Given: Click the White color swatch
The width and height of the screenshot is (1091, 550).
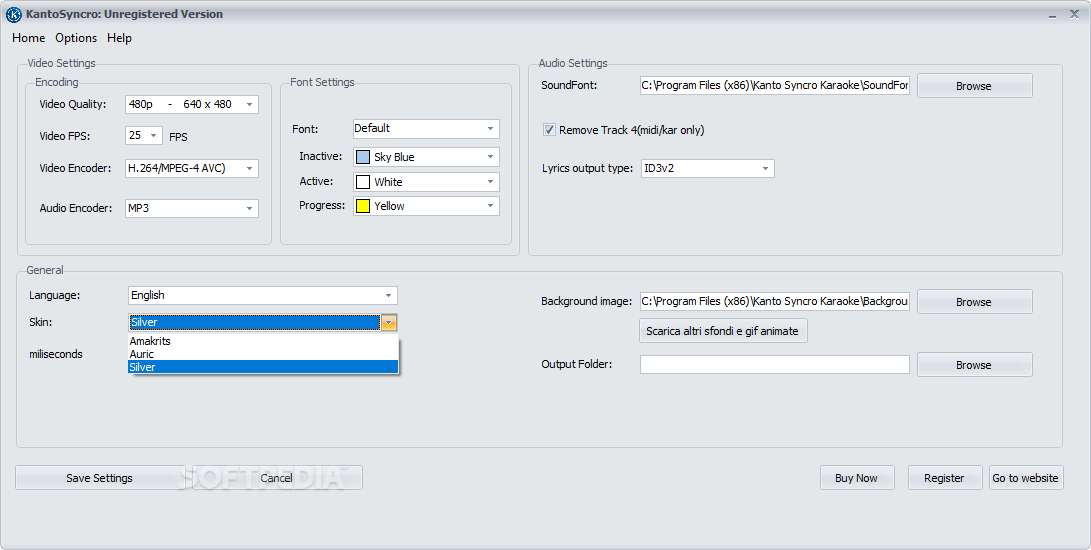Looking at the screenshot, I should 363,182.
